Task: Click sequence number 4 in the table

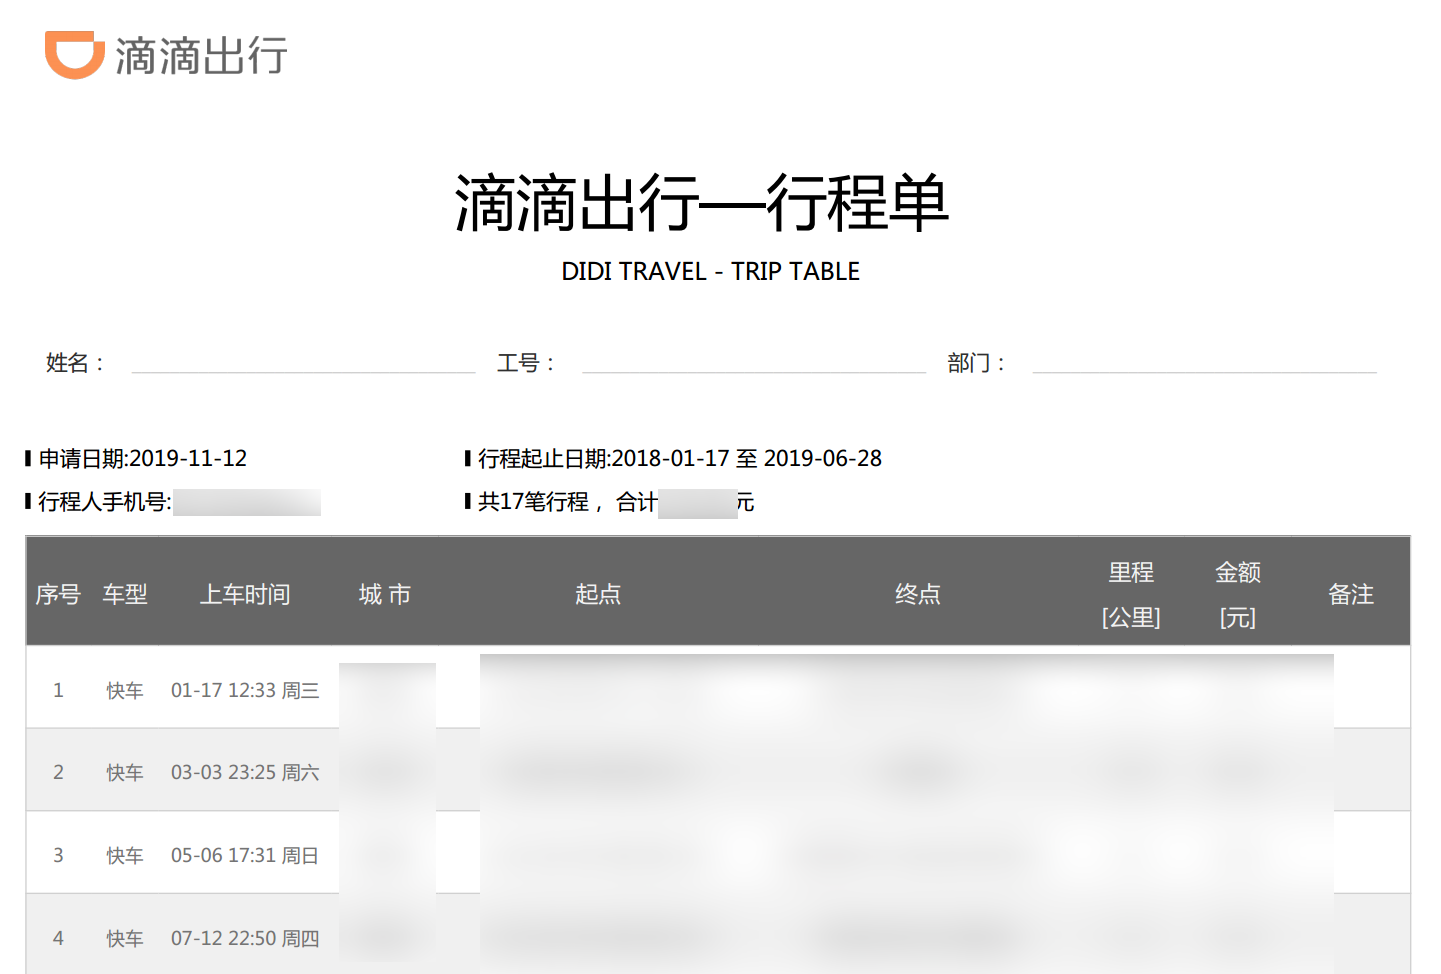Action: click(x=58, y=938)
